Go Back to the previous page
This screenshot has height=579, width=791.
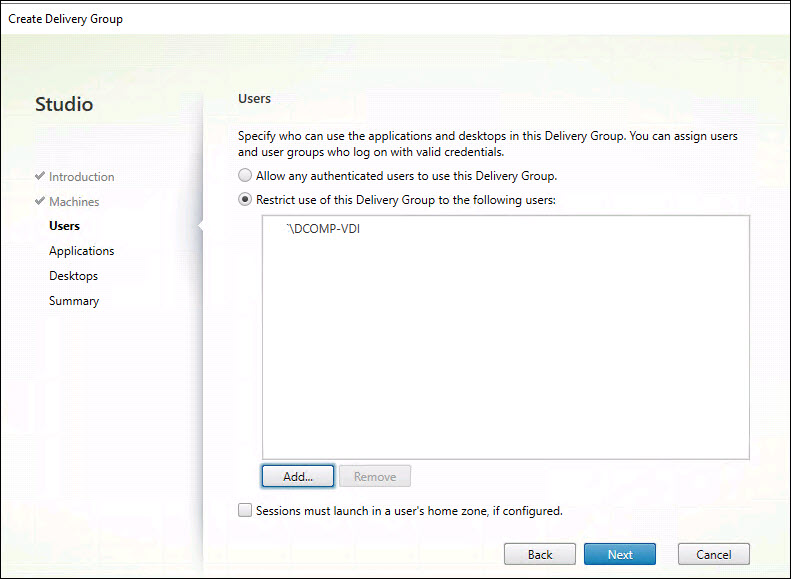(x=540, y=554)
